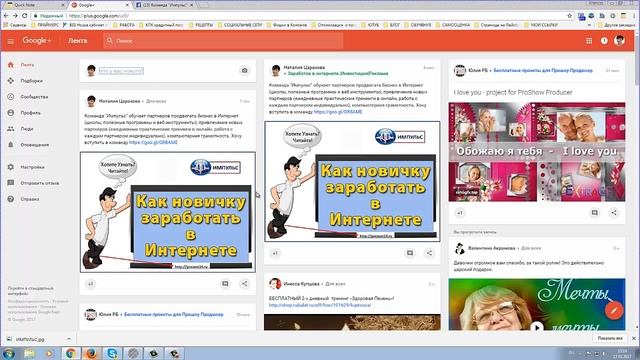Share the I love you ProShow post
This screenshot has height=360, width=640.
pyautogui.click(x=614, y=213)
